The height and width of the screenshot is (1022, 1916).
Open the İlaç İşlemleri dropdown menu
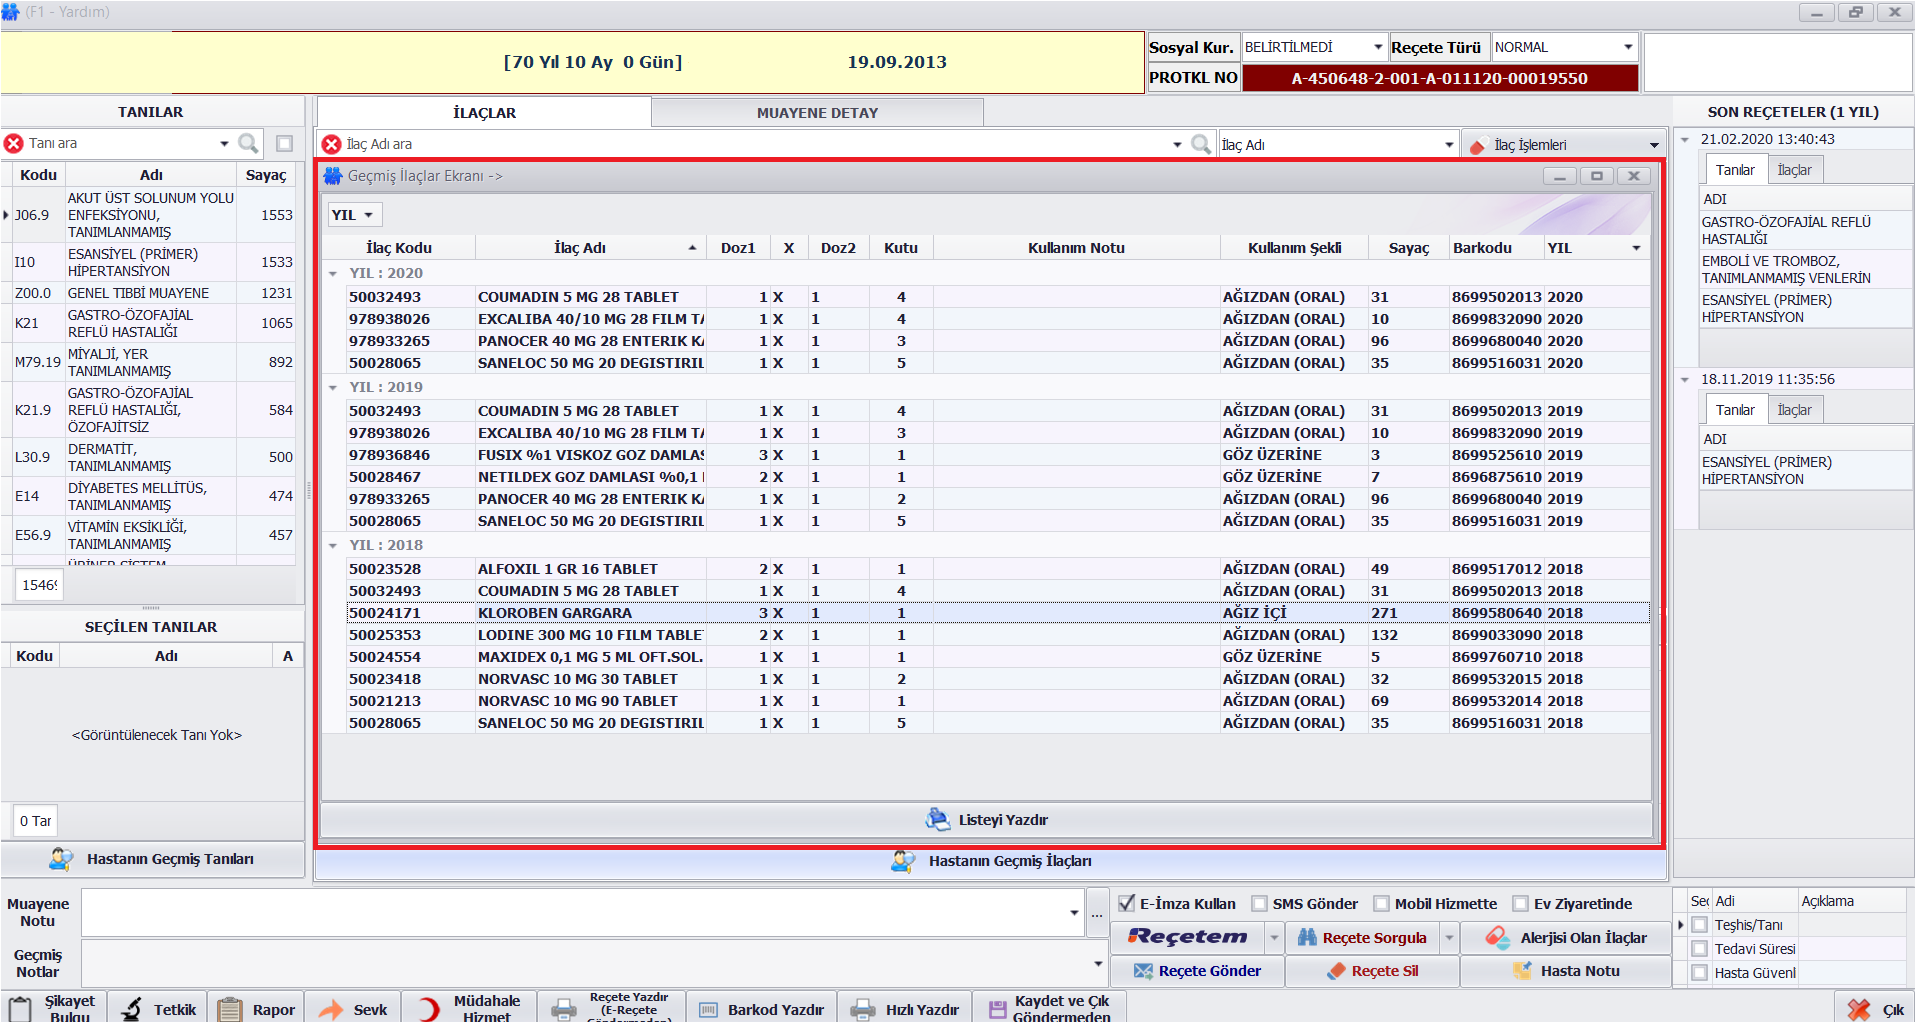pos(1654,145)
